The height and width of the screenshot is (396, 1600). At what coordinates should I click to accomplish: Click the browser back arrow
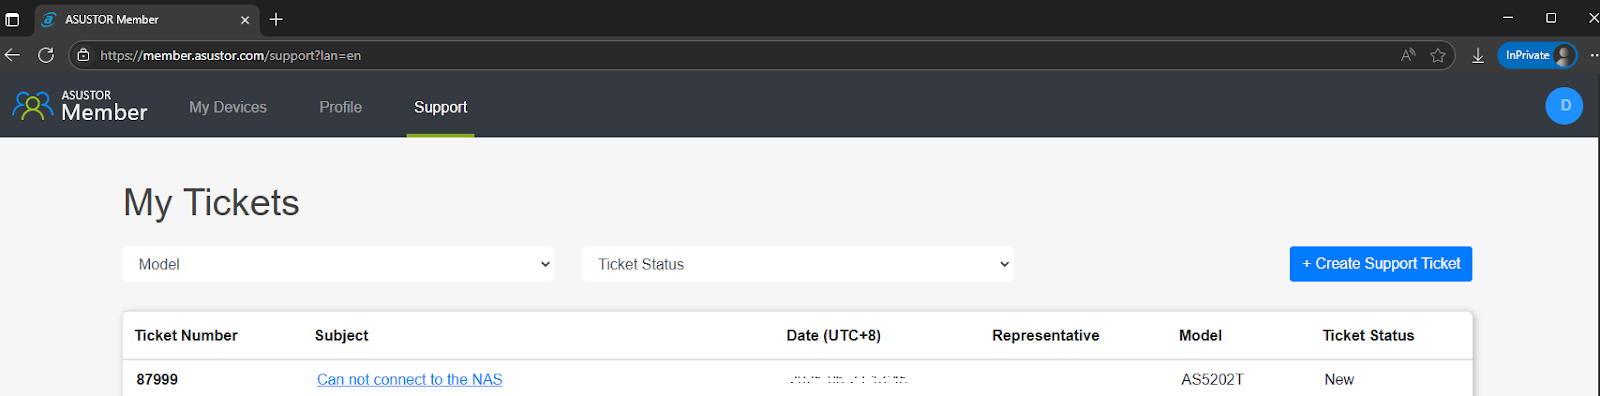pyautogui.click(x=12, y=55)
